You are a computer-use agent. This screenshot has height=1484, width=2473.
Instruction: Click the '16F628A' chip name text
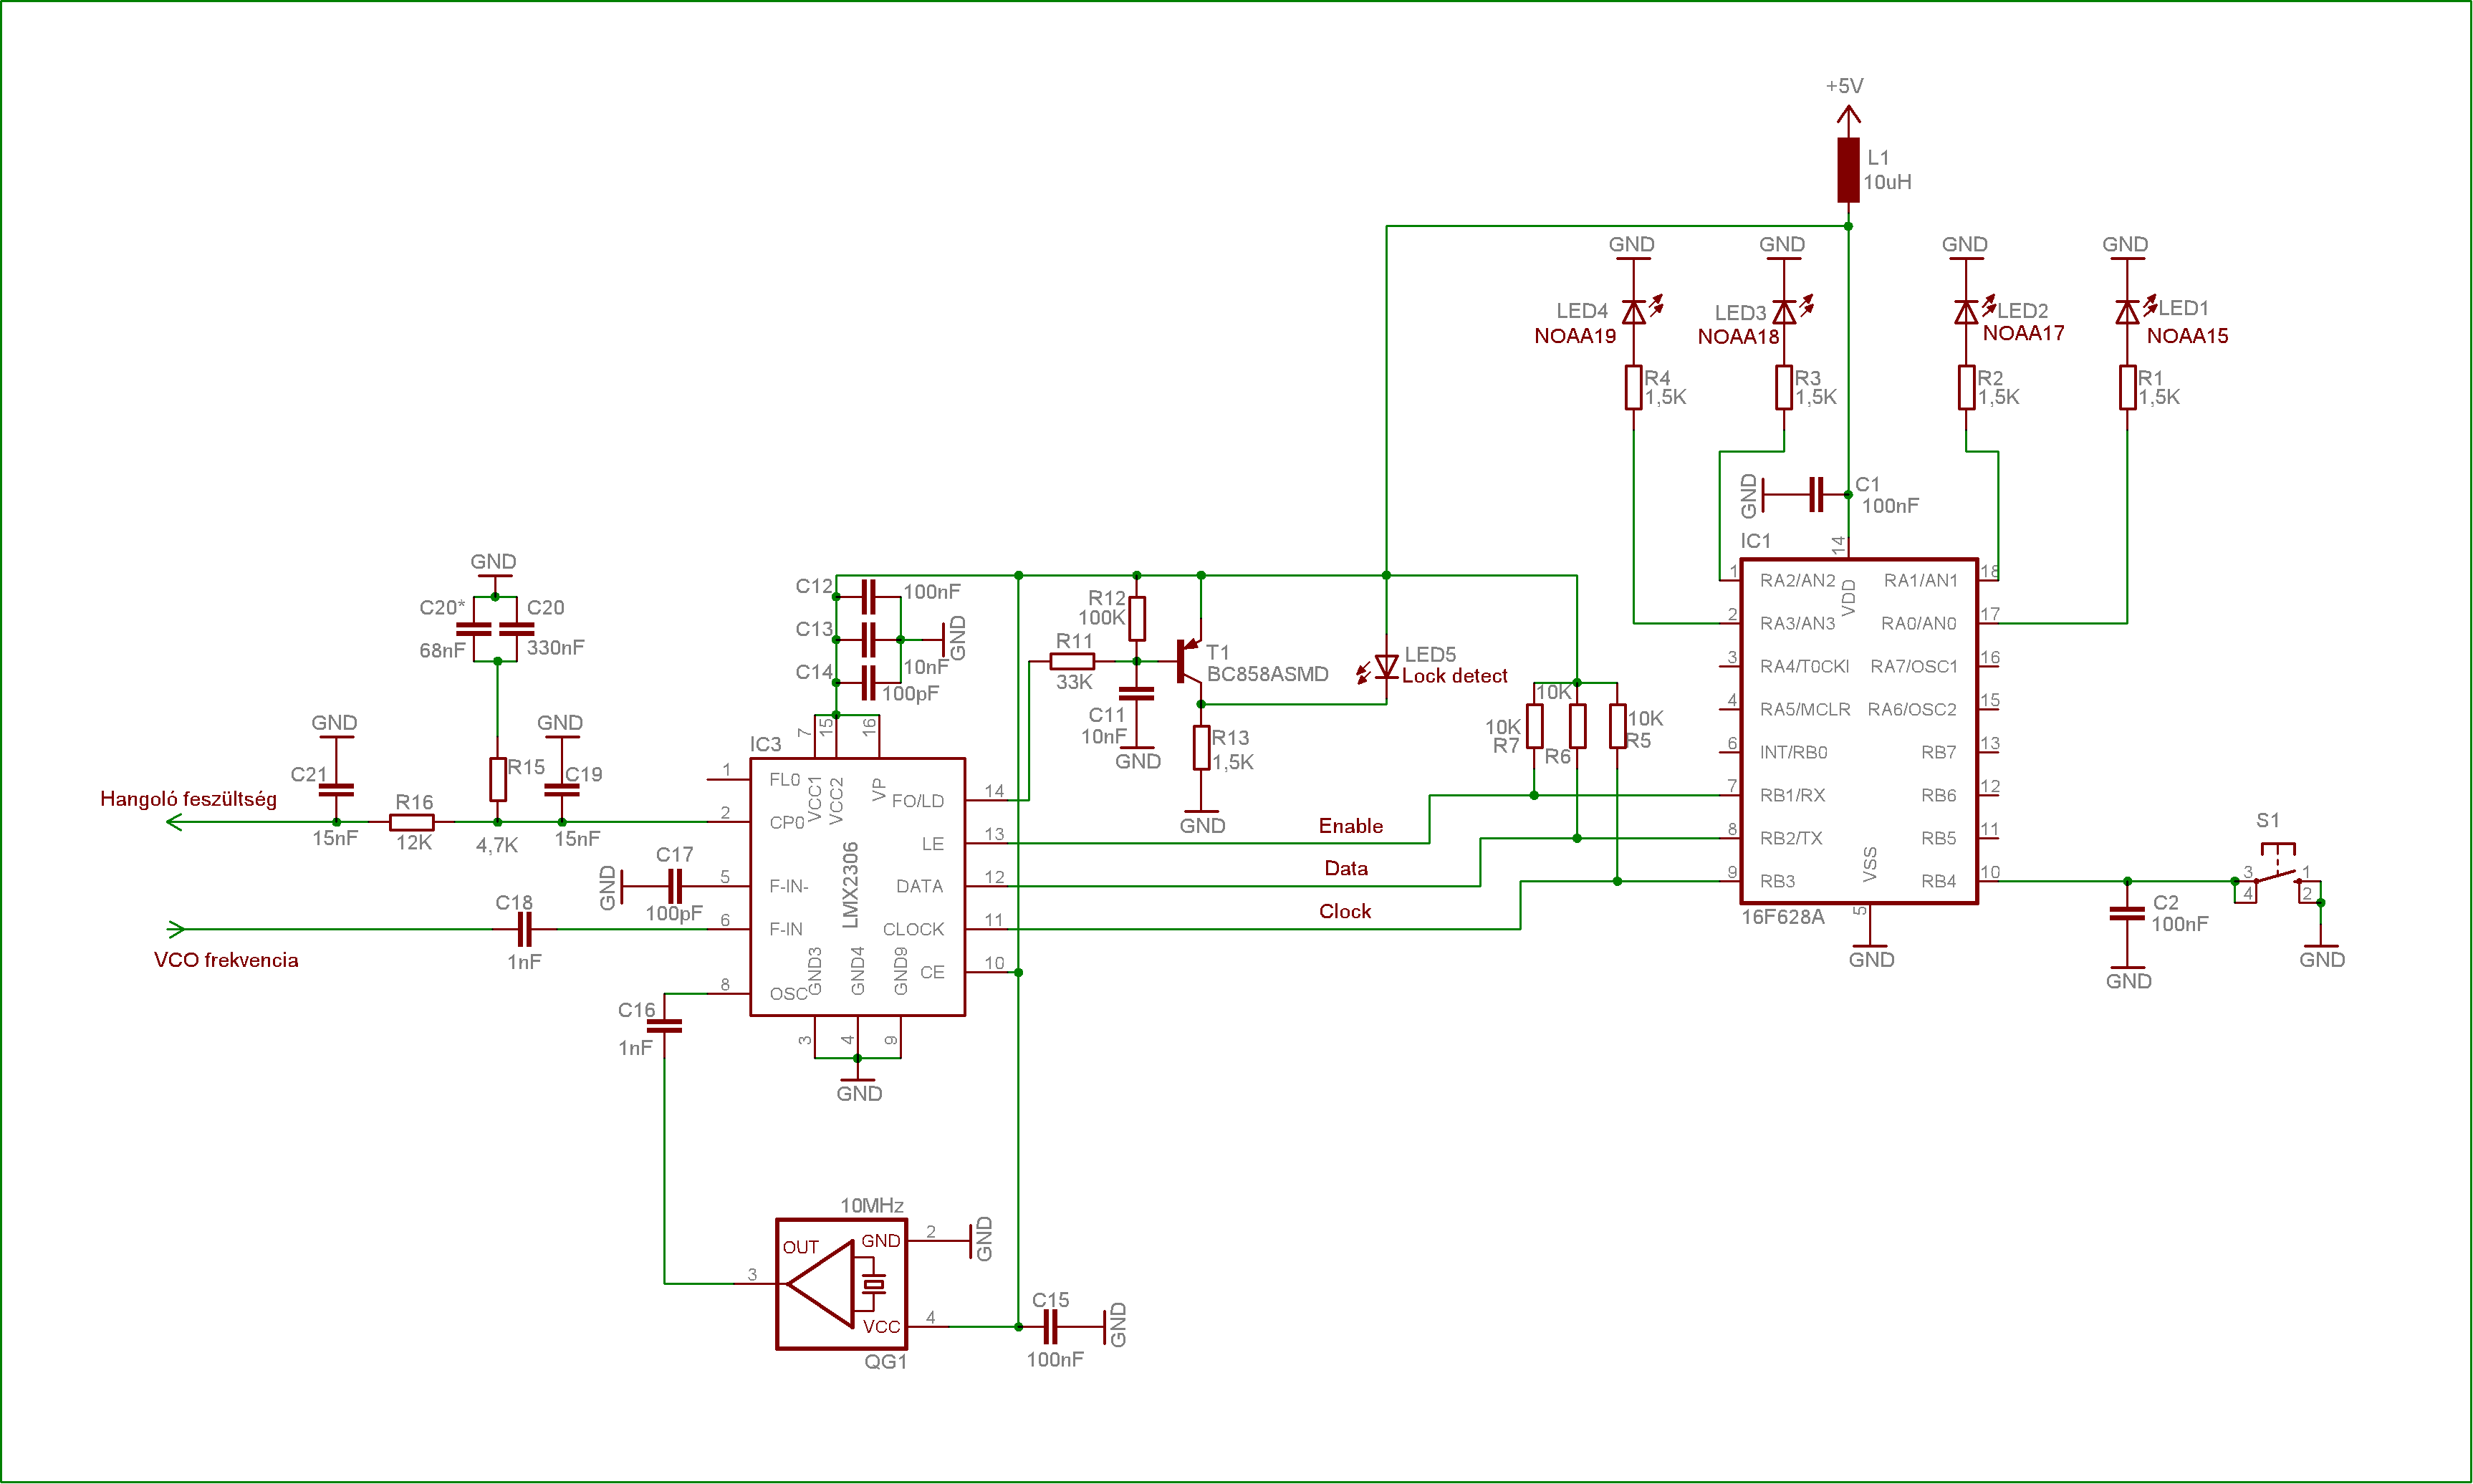[x=1783, y=917]
